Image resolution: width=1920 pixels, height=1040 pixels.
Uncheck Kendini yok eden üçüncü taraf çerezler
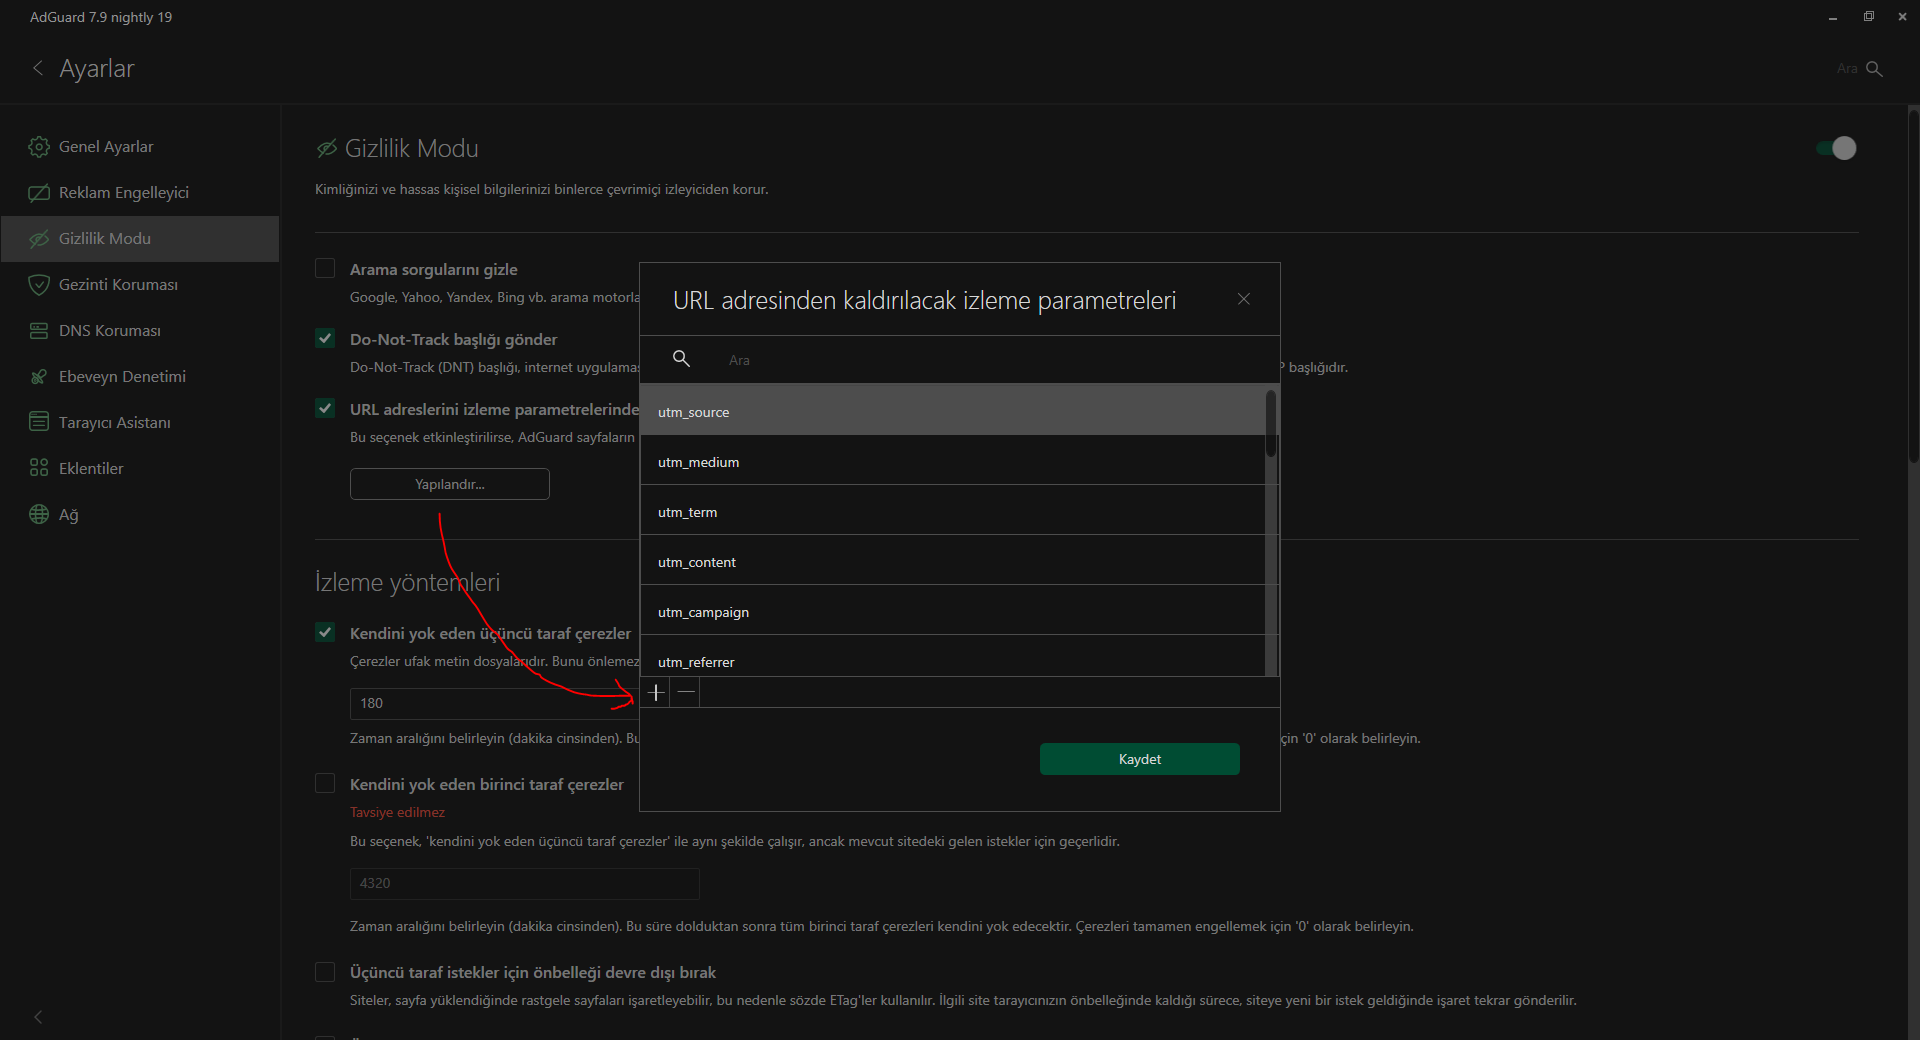325,632
